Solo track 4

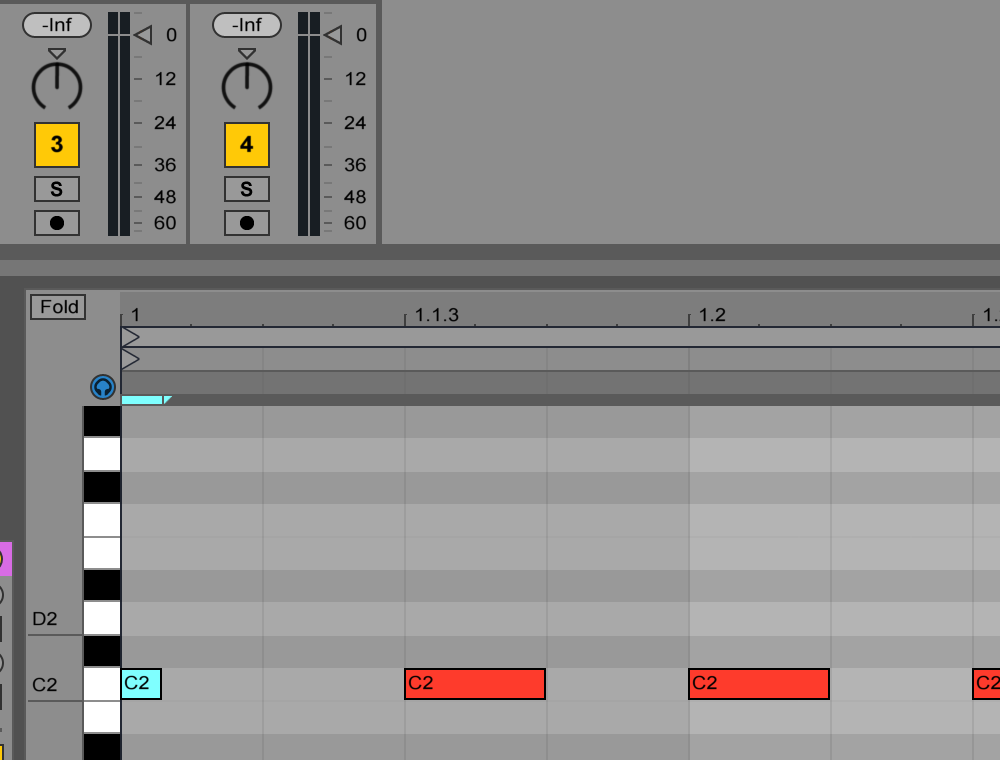tap(247, 189)
